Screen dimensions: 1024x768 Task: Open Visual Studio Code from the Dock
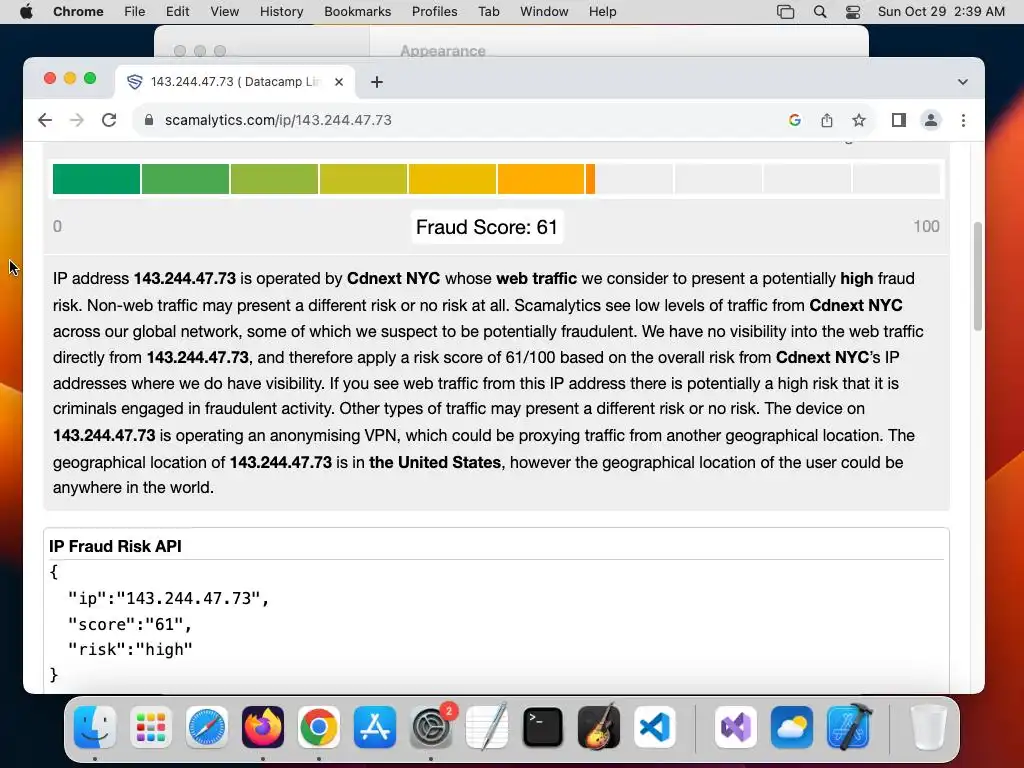tap(654, 727)
